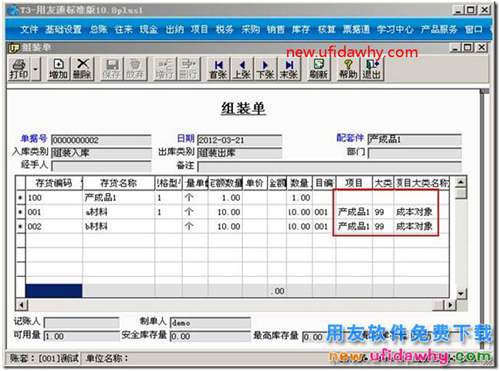Open the 核算 menu
Image resolution: width=500 pixels, height=371 pixels.
click(326, 29)
